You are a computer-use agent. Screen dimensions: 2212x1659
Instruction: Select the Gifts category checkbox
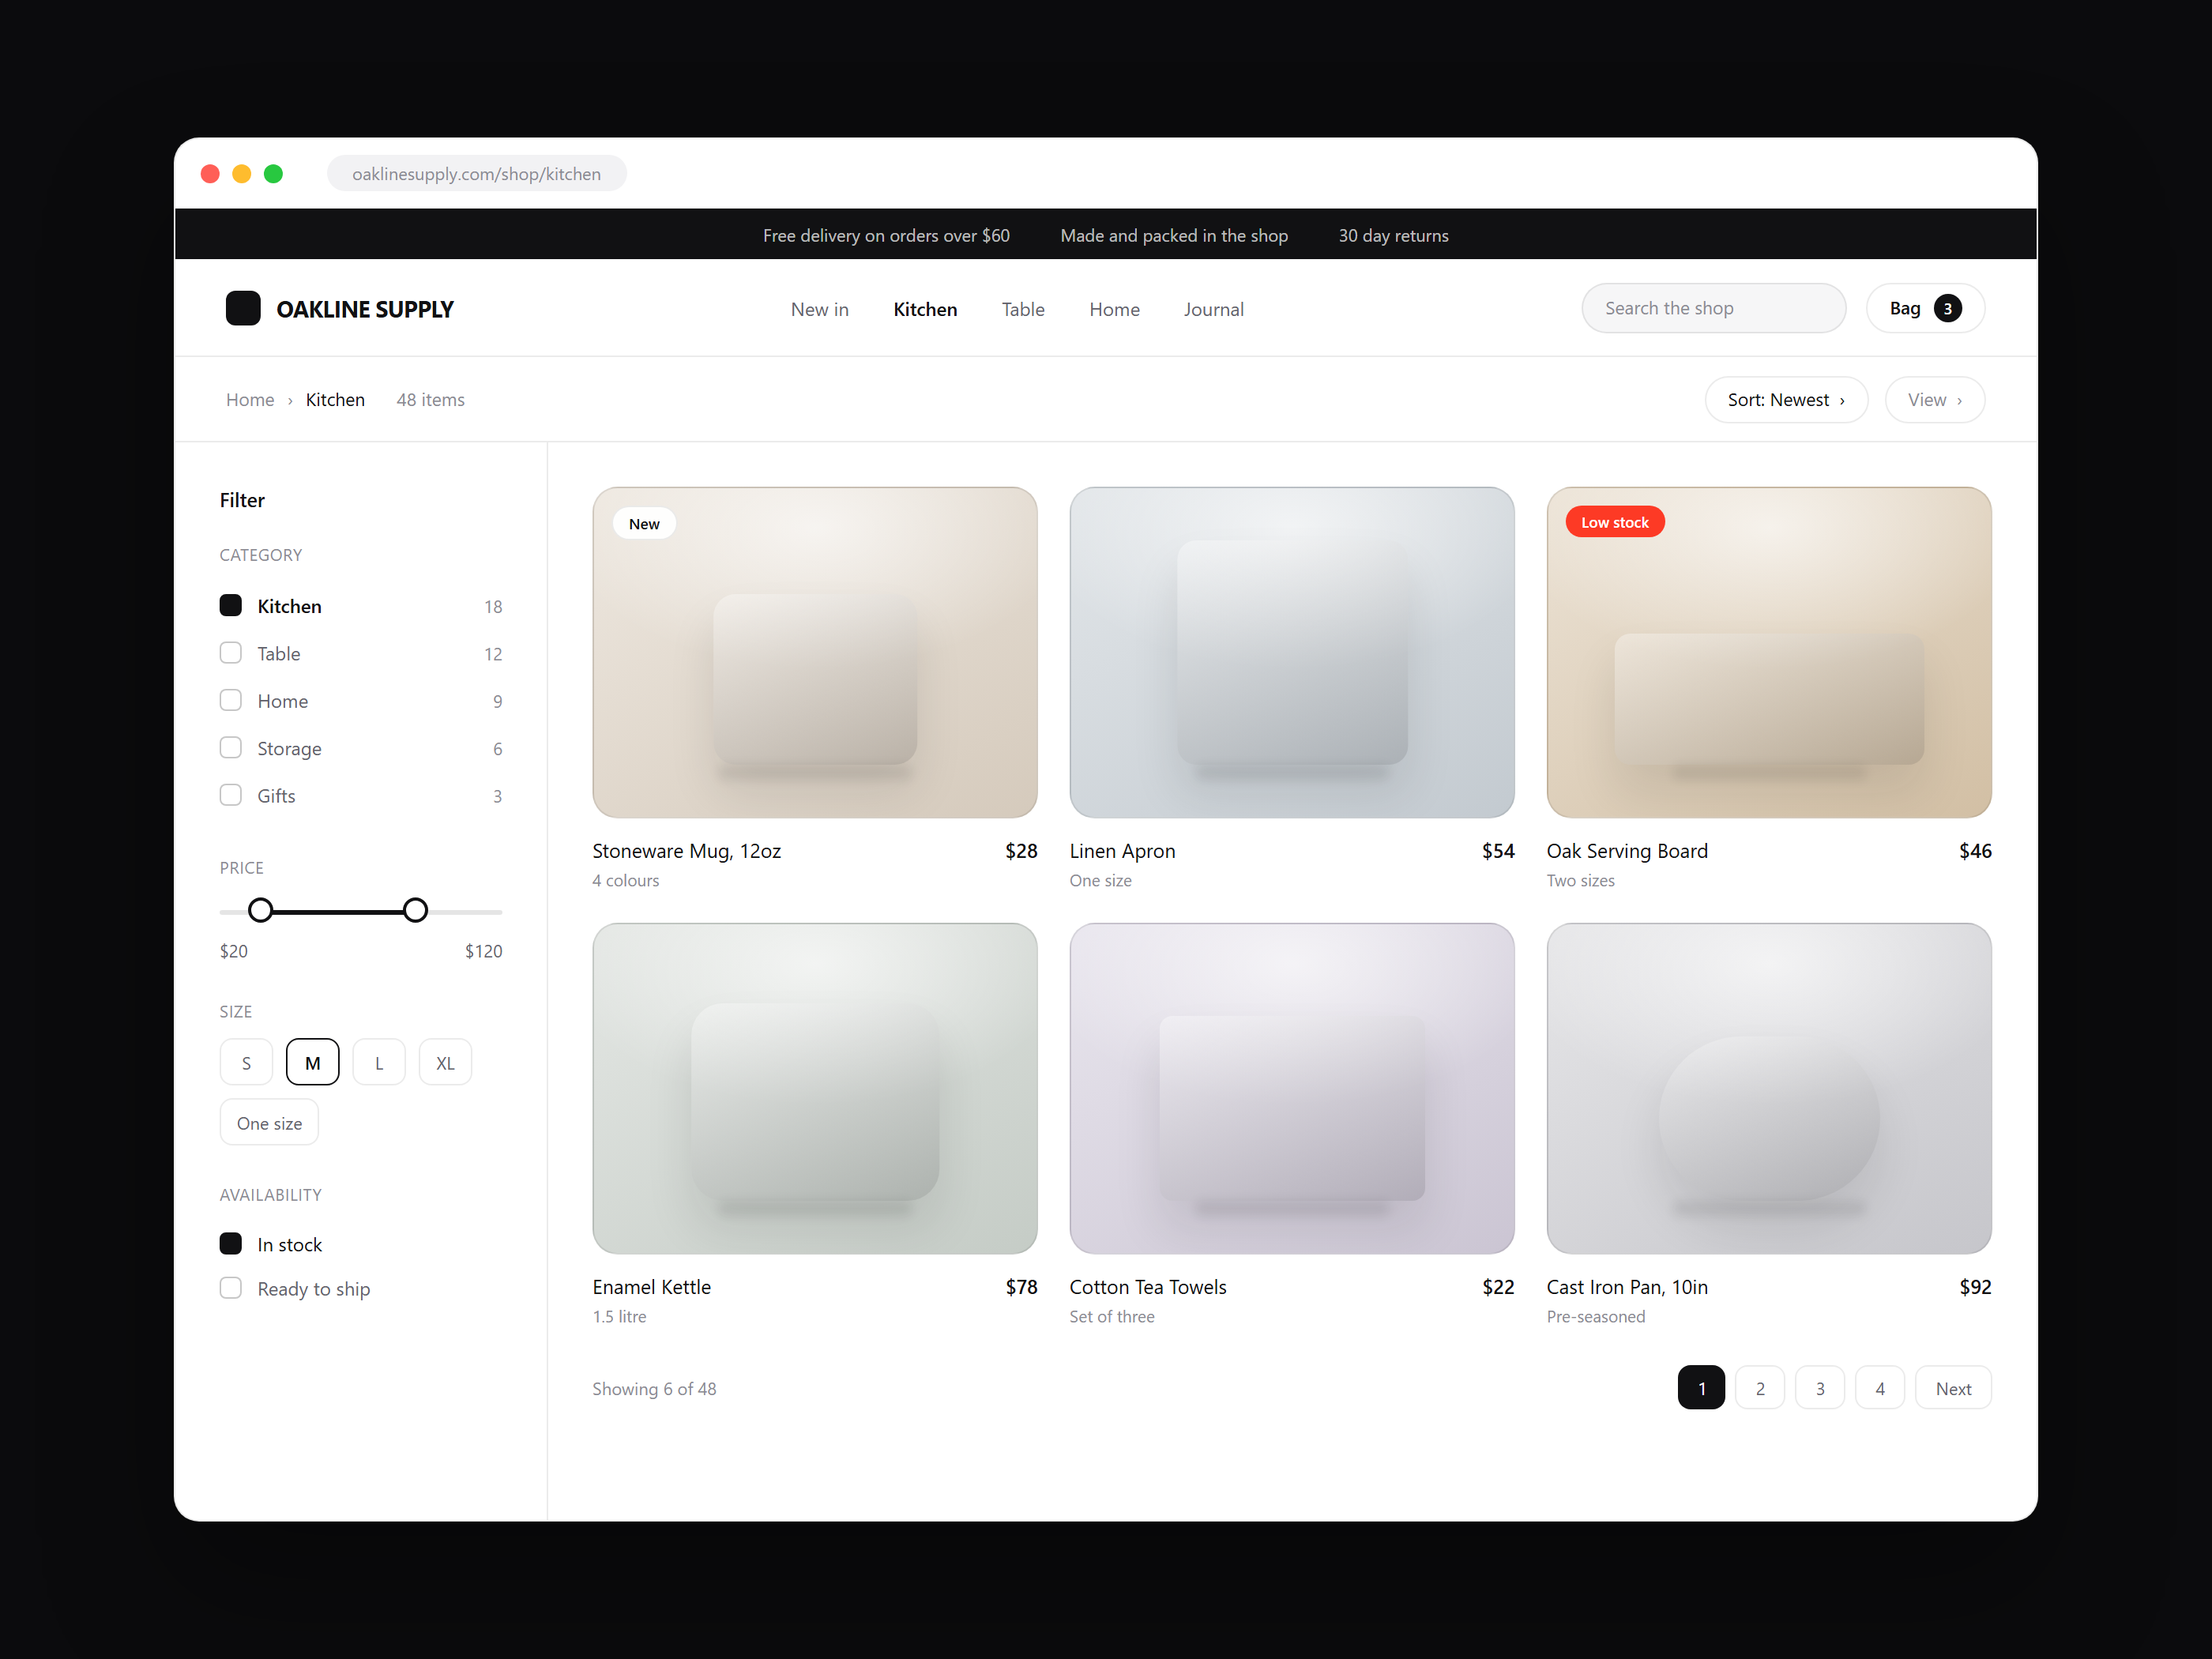[231, 795]
